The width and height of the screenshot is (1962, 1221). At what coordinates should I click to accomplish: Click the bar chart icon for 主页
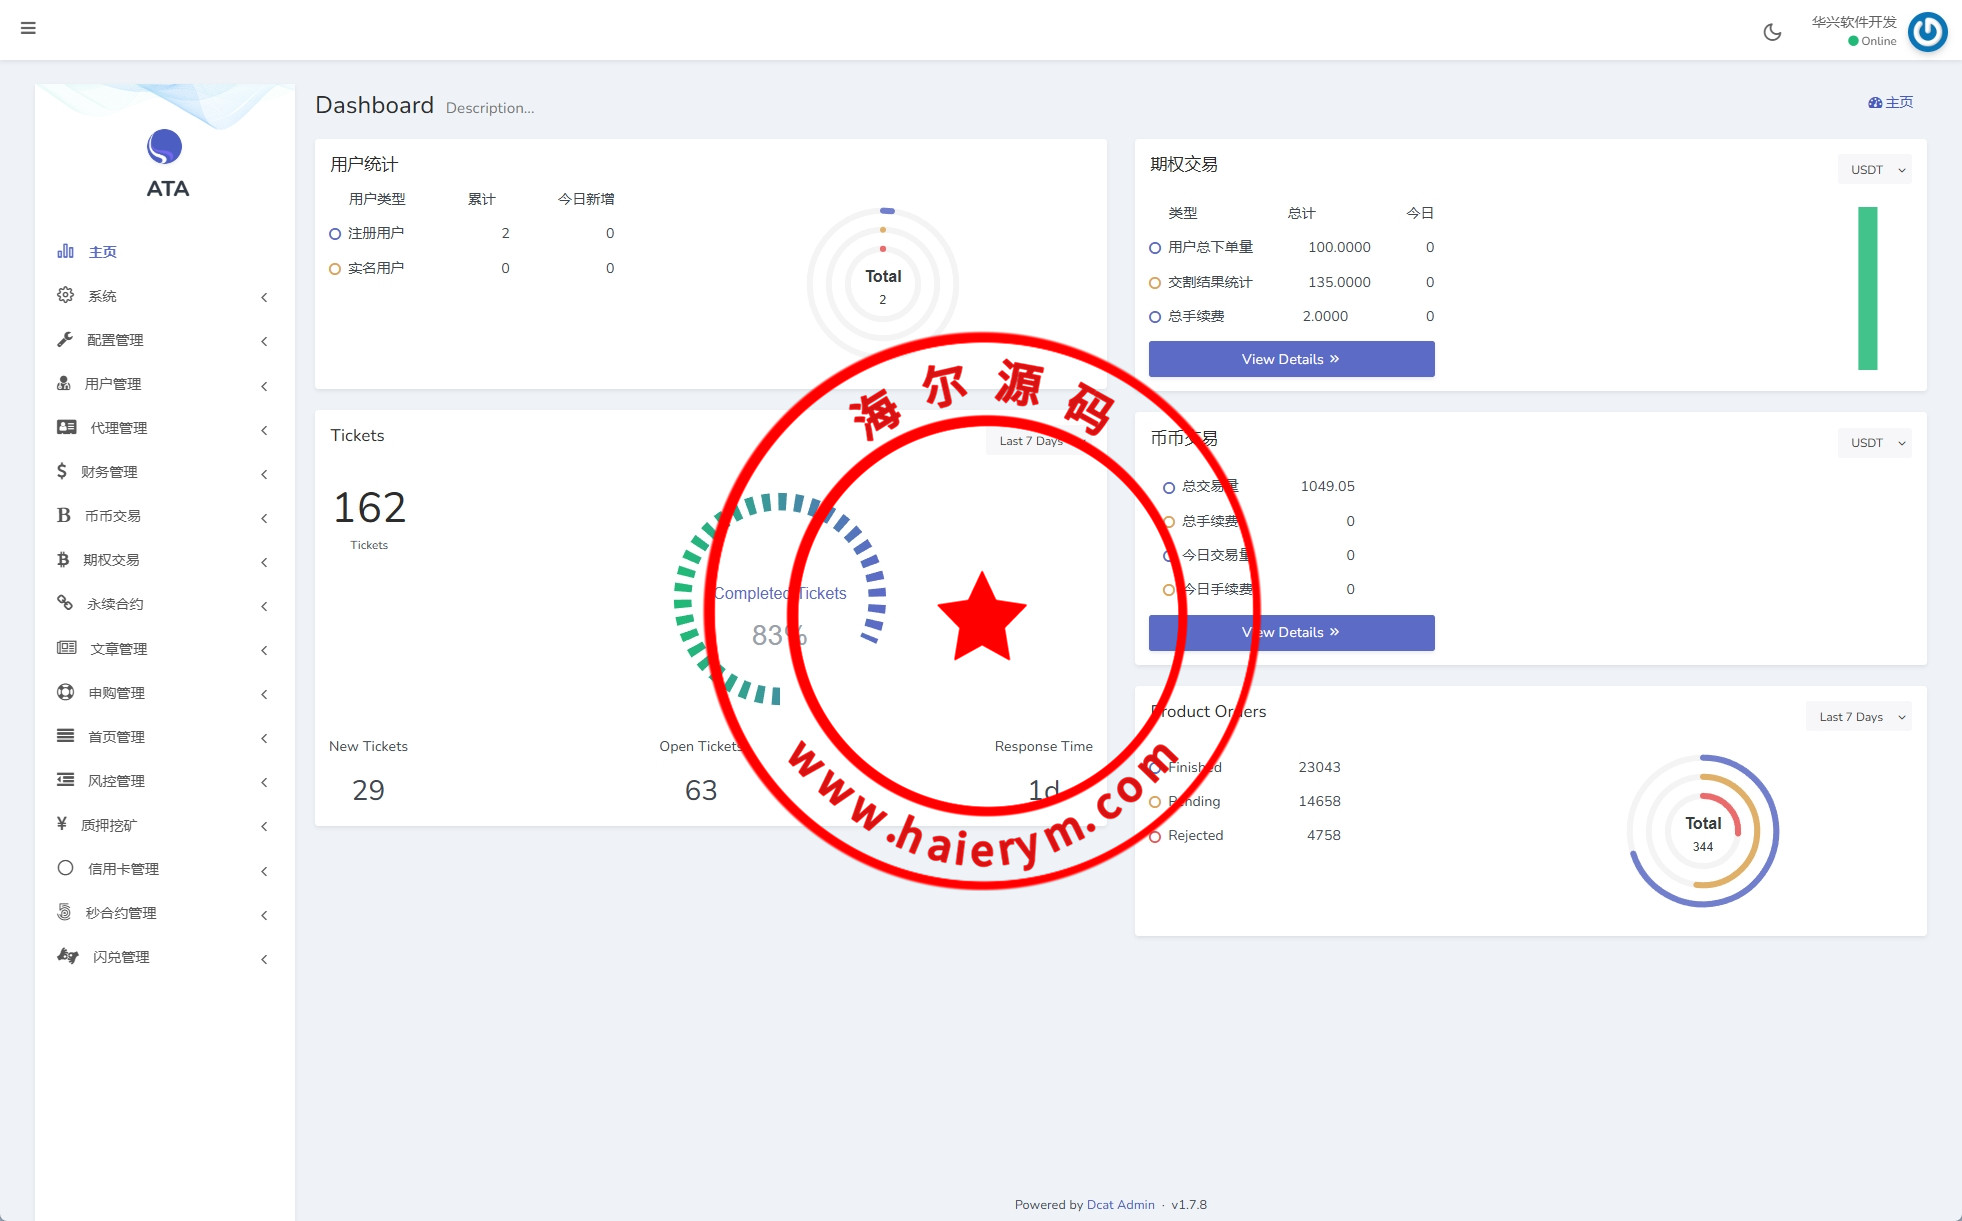[x=65, y=251]
